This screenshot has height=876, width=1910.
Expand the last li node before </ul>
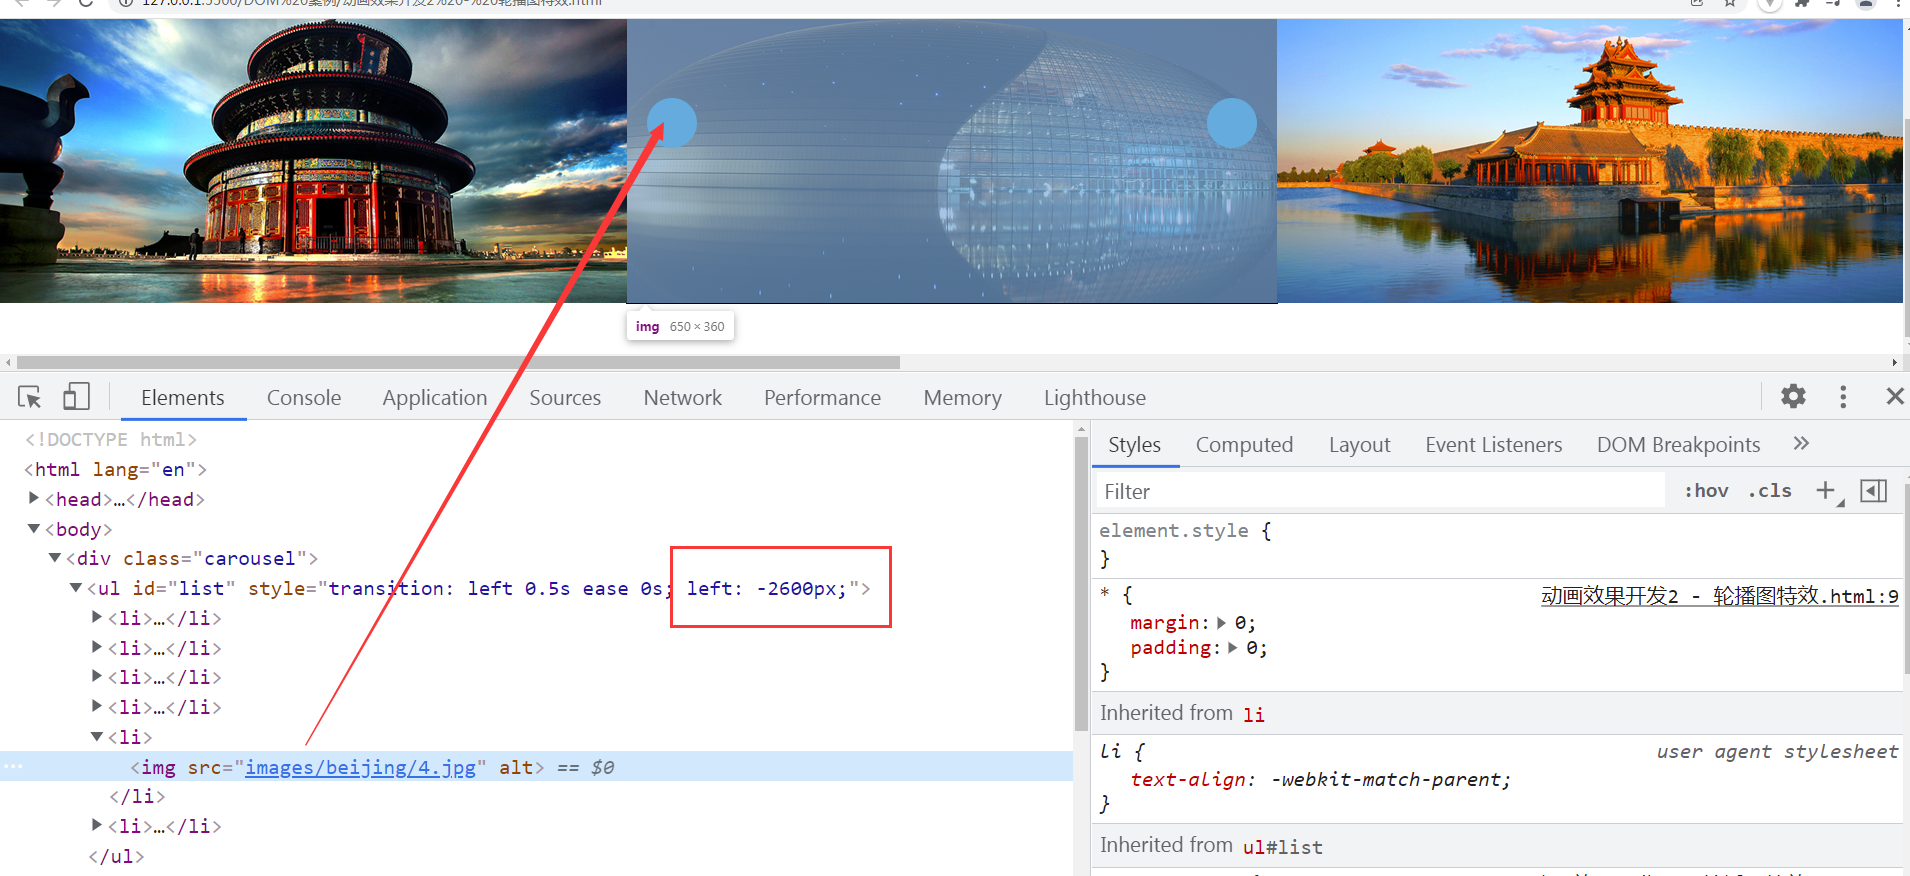[97, 825]
